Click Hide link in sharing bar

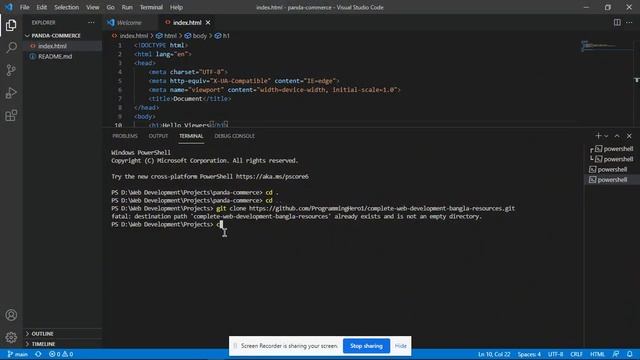pyautogui.click(x=400, y=346)
